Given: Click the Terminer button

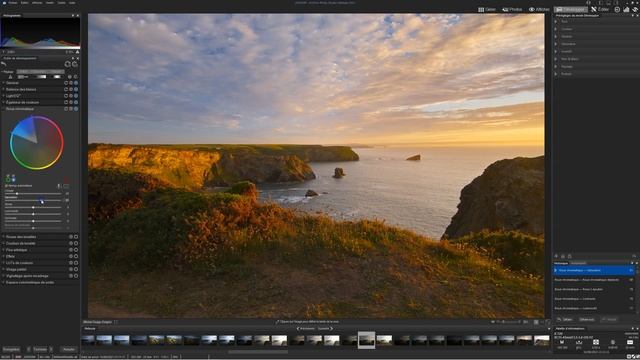Looking at the screenshot, I should coord(40,349).
